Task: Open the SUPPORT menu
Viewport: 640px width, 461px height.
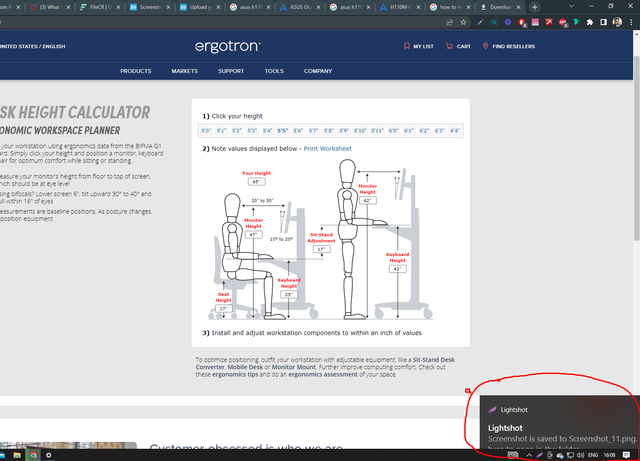Action: pyautogui.click(x=231, y=71)
